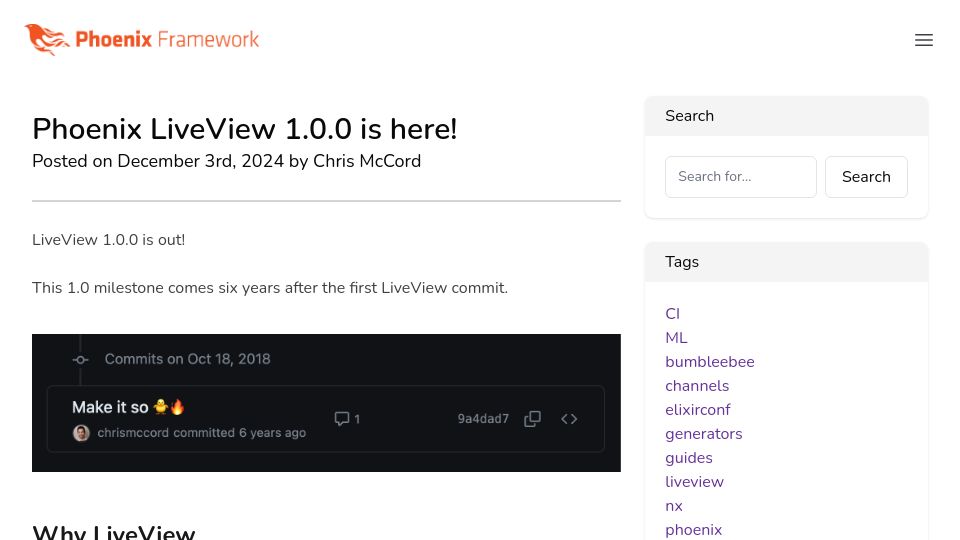Click the commit comment bubble icon
Screen dimensions: 960x540
click(x=342, y=419)
